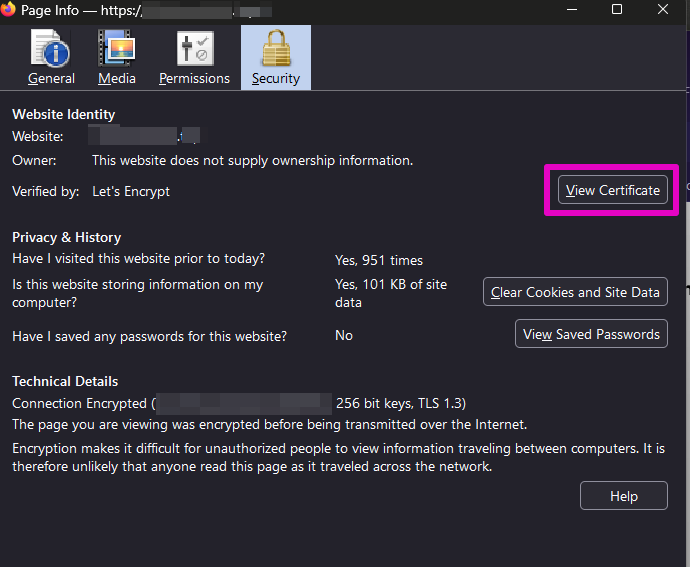690x567 pixels.
Task: Click the "Privacy & History" heading
Action: 66,237
